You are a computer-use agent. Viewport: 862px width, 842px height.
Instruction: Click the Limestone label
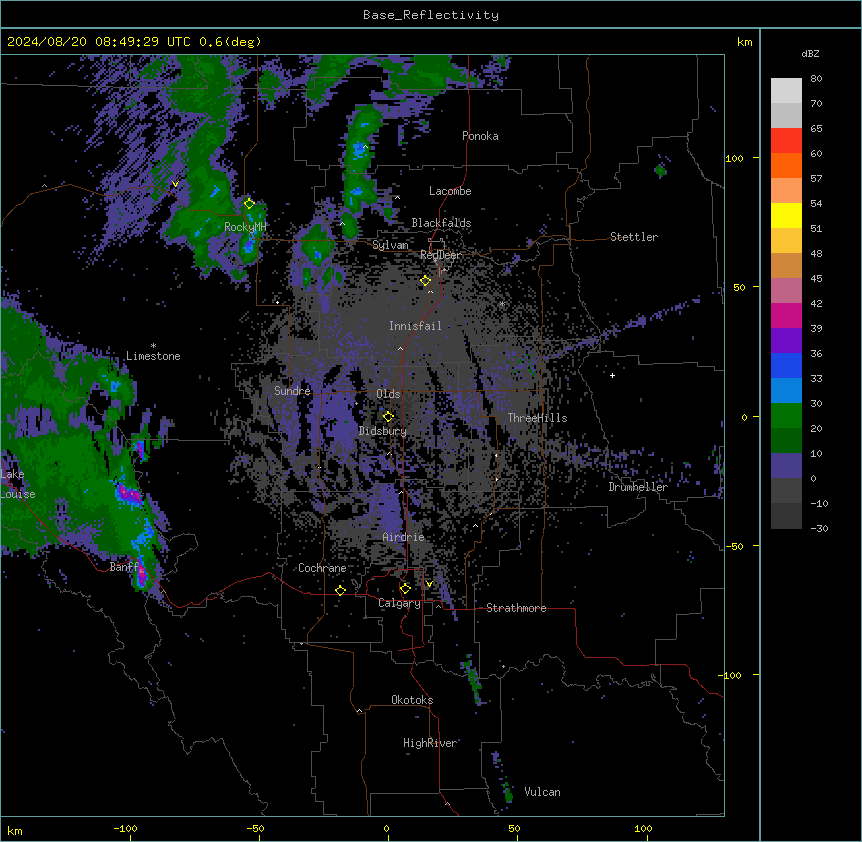[153, 356]
